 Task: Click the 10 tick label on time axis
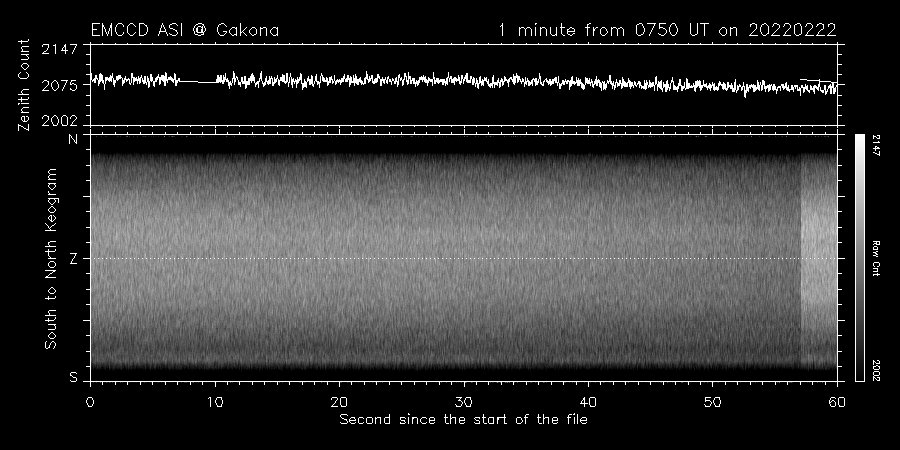coord(215,402)
